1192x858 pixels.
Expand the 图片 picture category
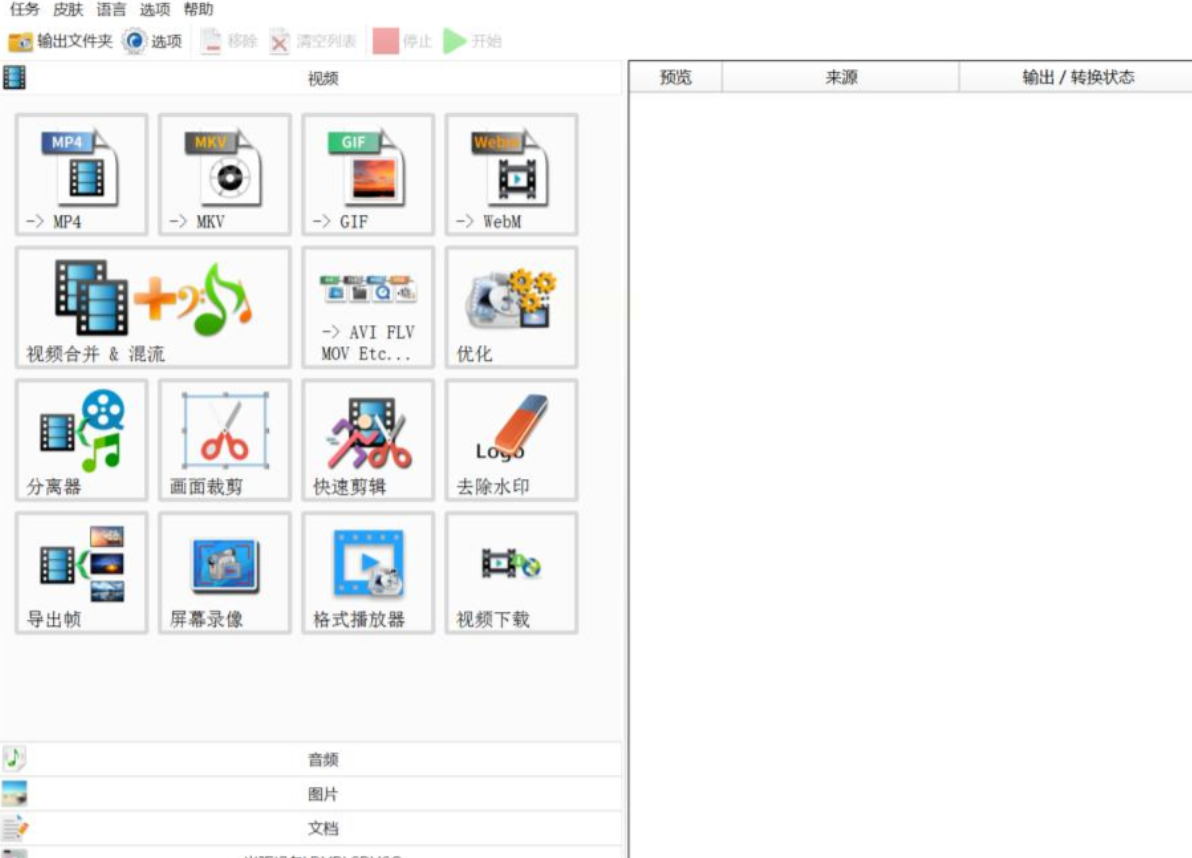tap(312, 794)
